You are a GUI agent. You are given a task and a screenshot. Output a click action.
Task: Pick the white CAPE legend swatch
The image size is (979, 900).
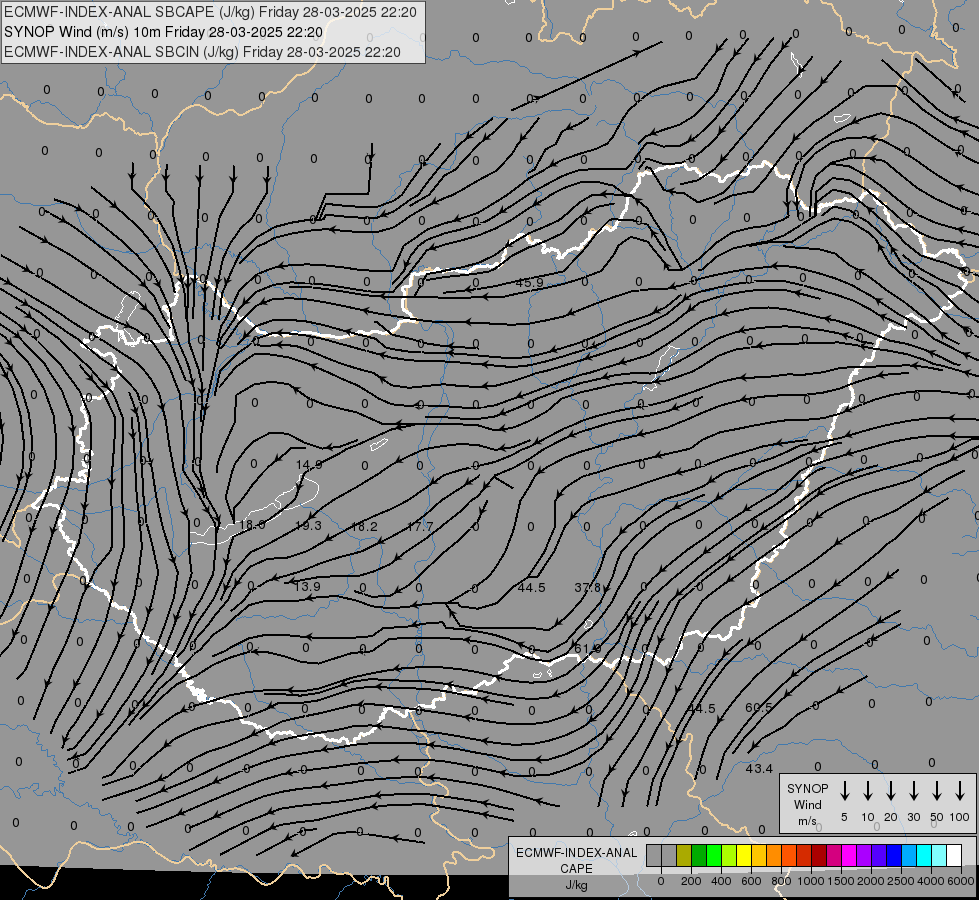coord(953,855)
